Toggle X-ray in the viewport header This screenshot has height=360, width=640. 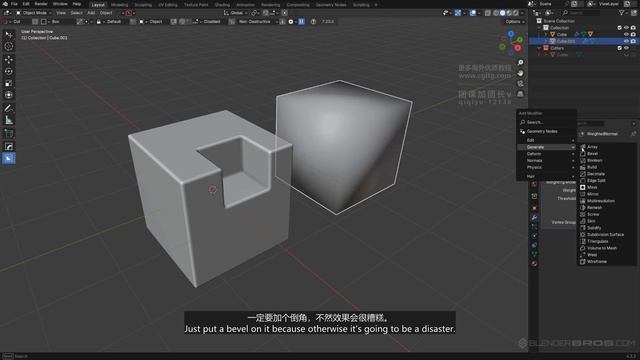488,13
